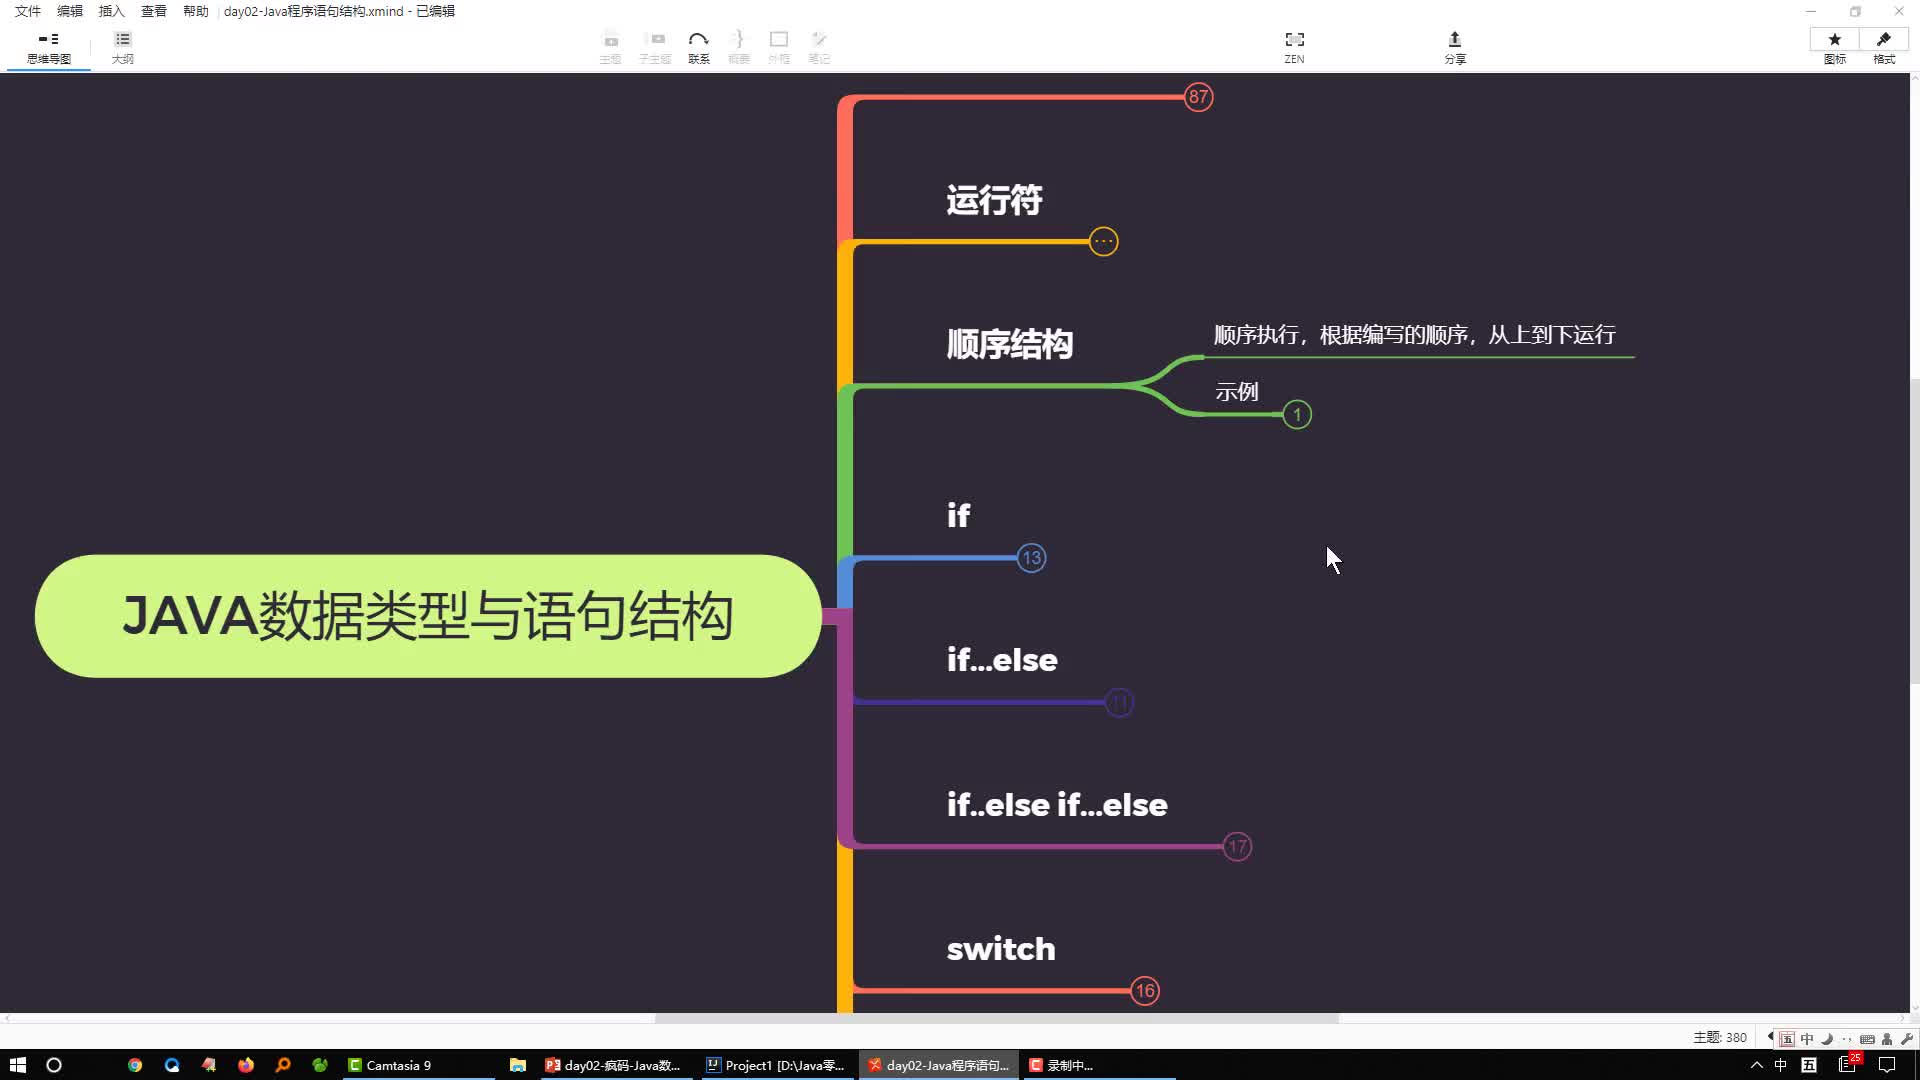Image resolution: width=1920 pixels, height=1080 pixels.
Task: Switch to the day02-Java程序语句 XMind taskbar item
Action: click(x=938, y=1065)
